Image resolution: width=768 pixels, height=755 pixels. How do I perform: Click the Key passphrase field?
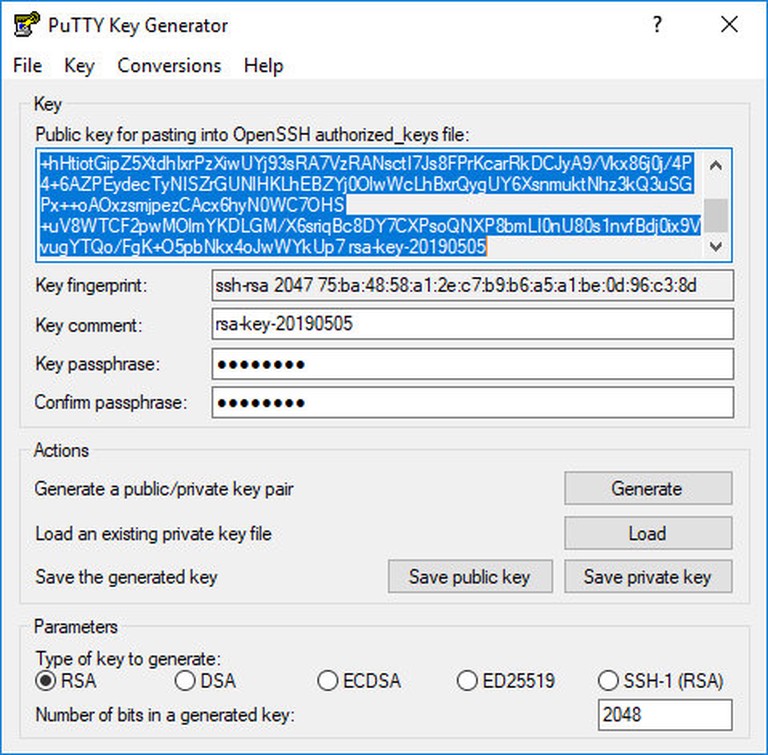coord(473,364)
